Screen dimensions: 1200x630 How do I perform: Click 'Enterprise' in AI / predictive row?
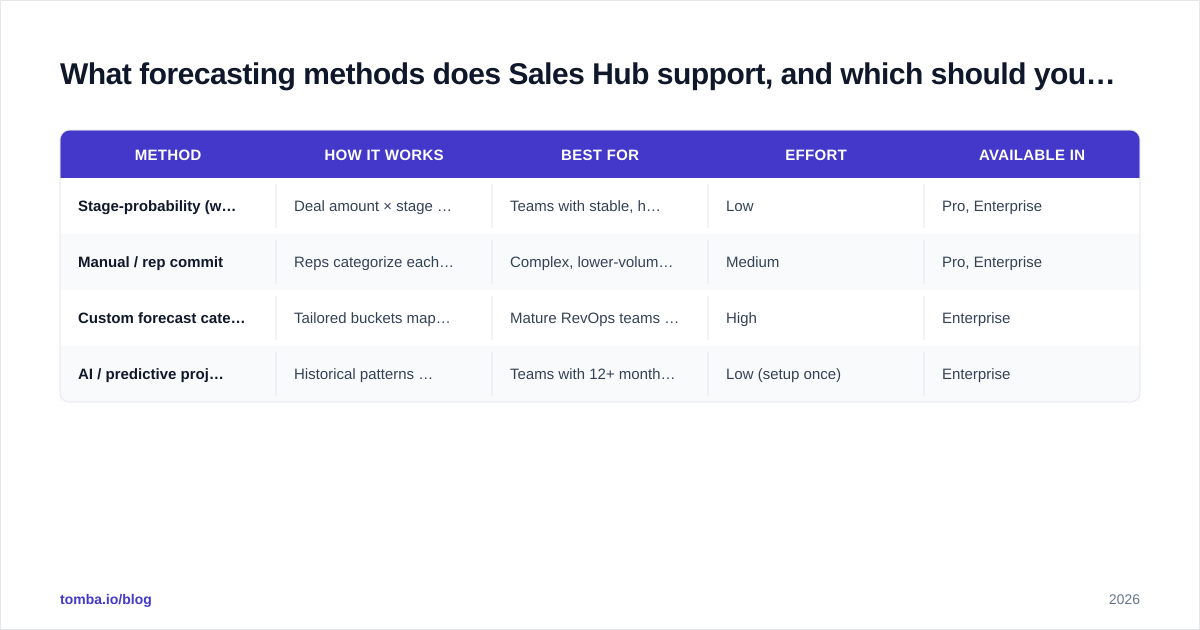[x=1032, y=374]
